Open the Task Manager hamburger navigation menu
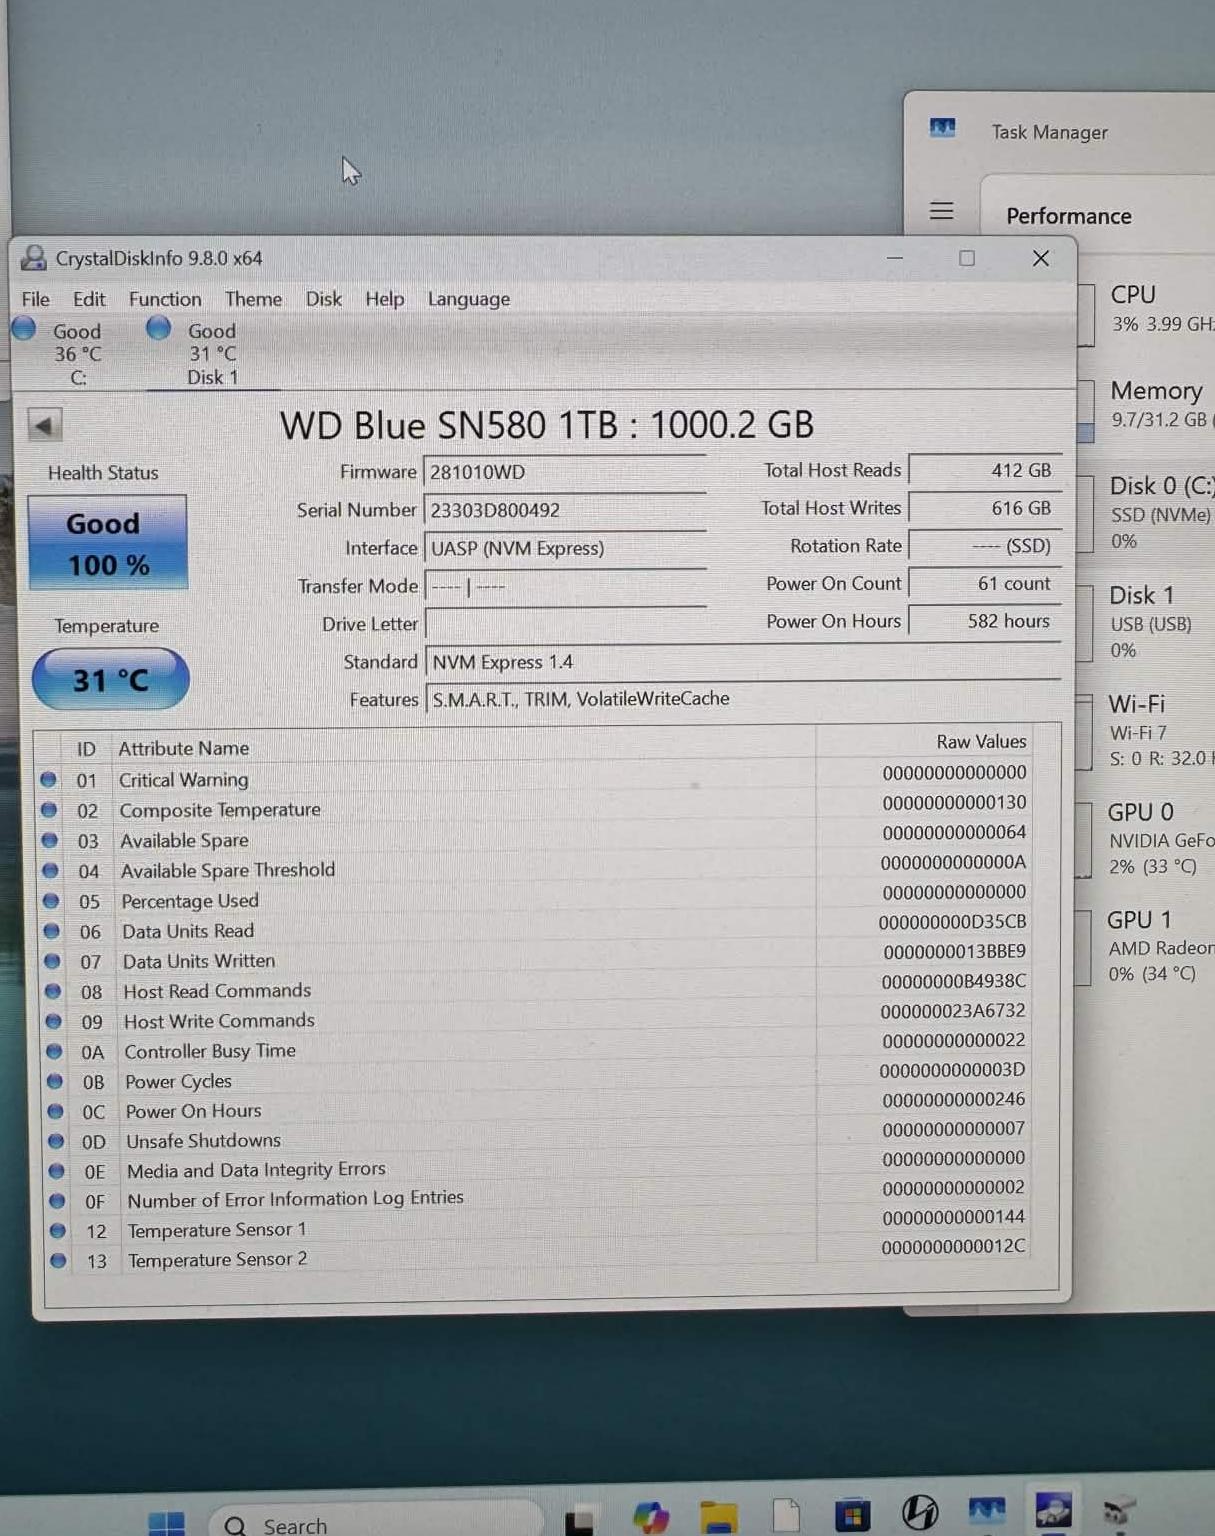This screenshot has width=1215, height=1536. tap(941, 211)
